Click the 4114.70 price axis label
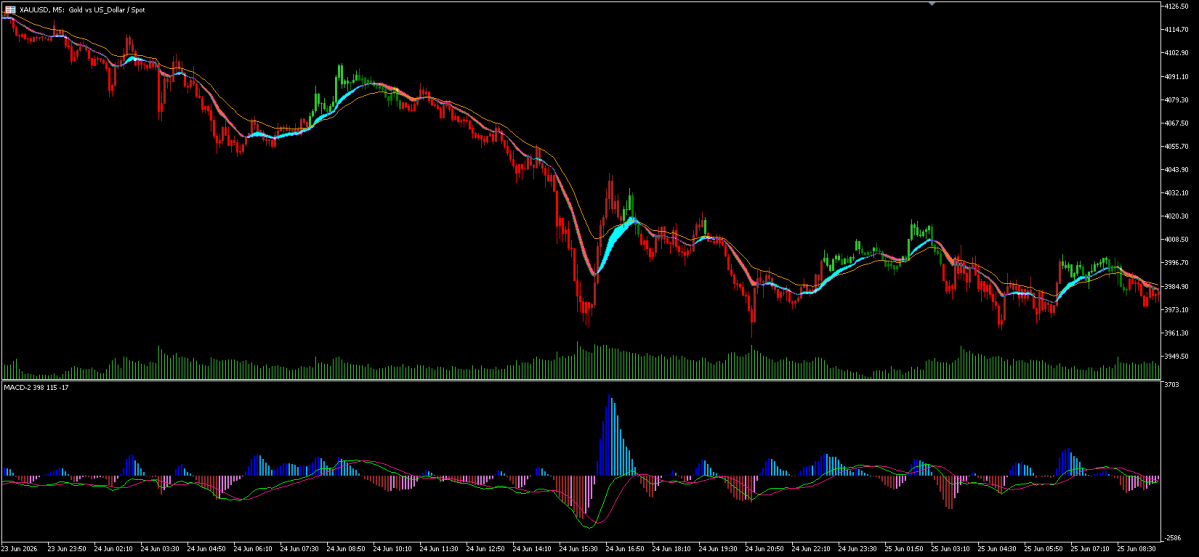This screenshot has width=1199, height=557. tap(1175, 29)
